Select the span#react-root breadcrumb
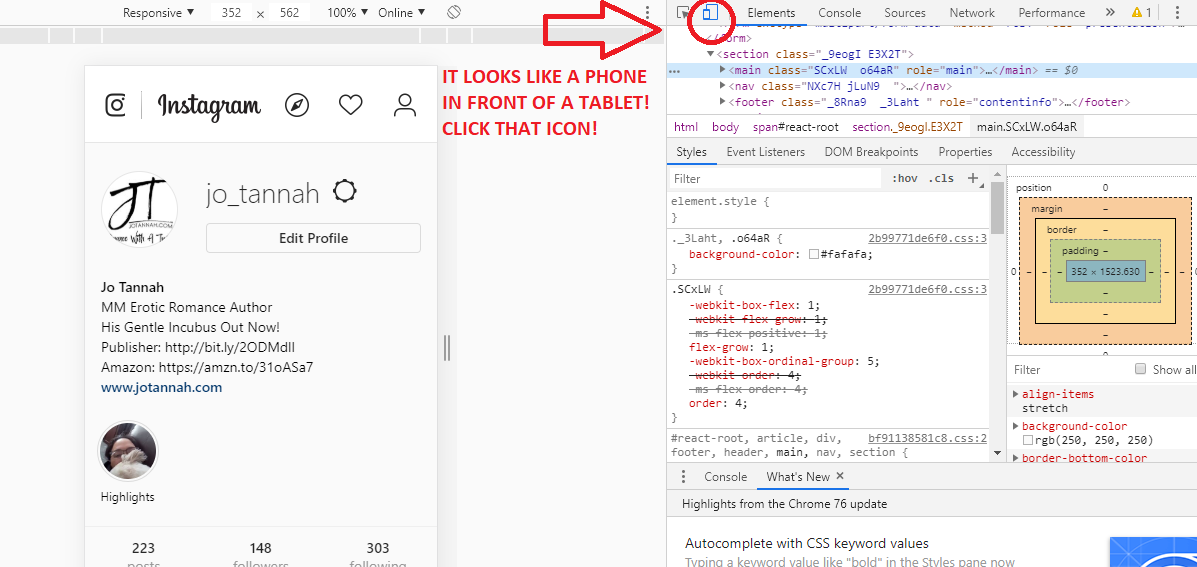 793,127
